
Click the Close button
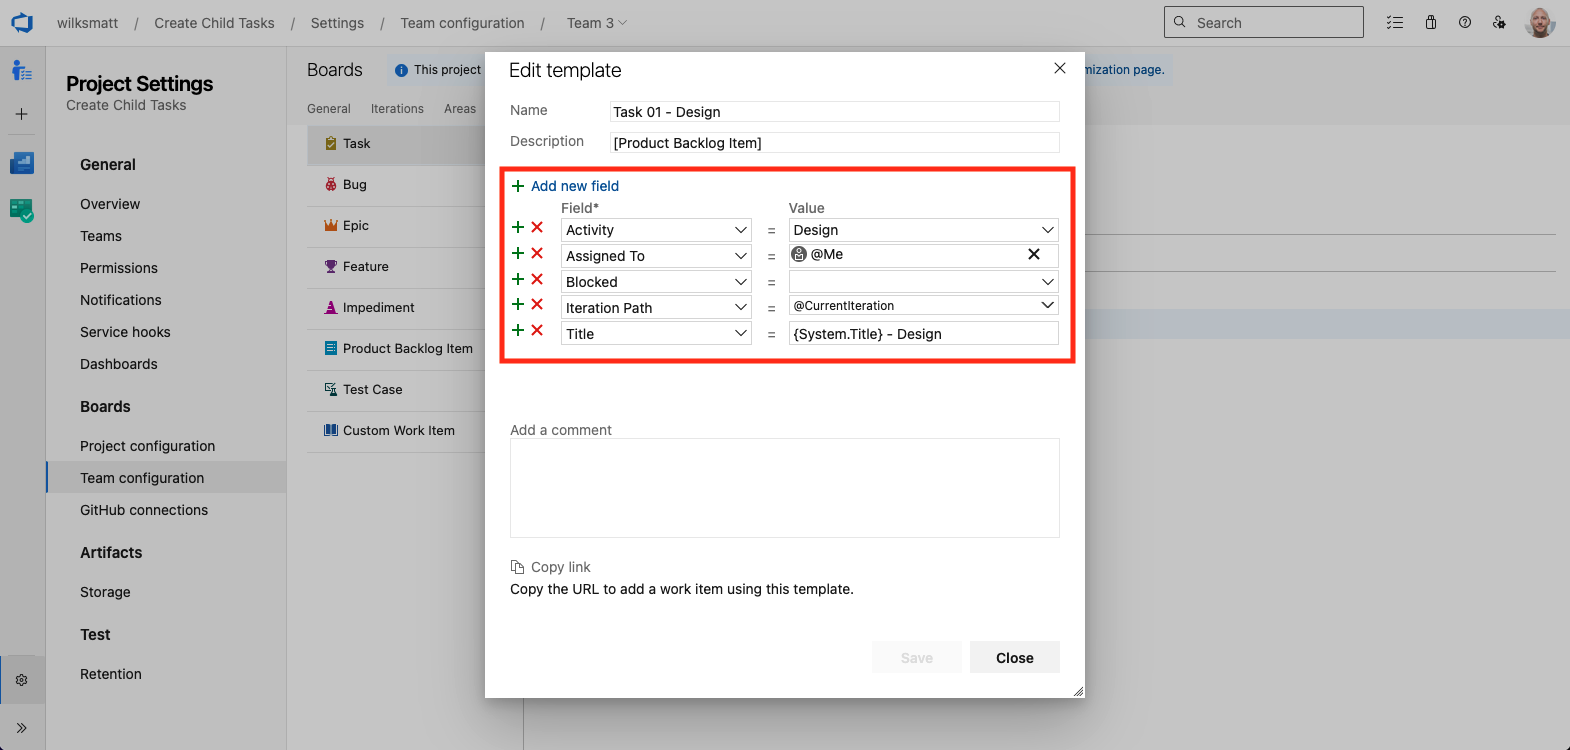point(1015,658)
